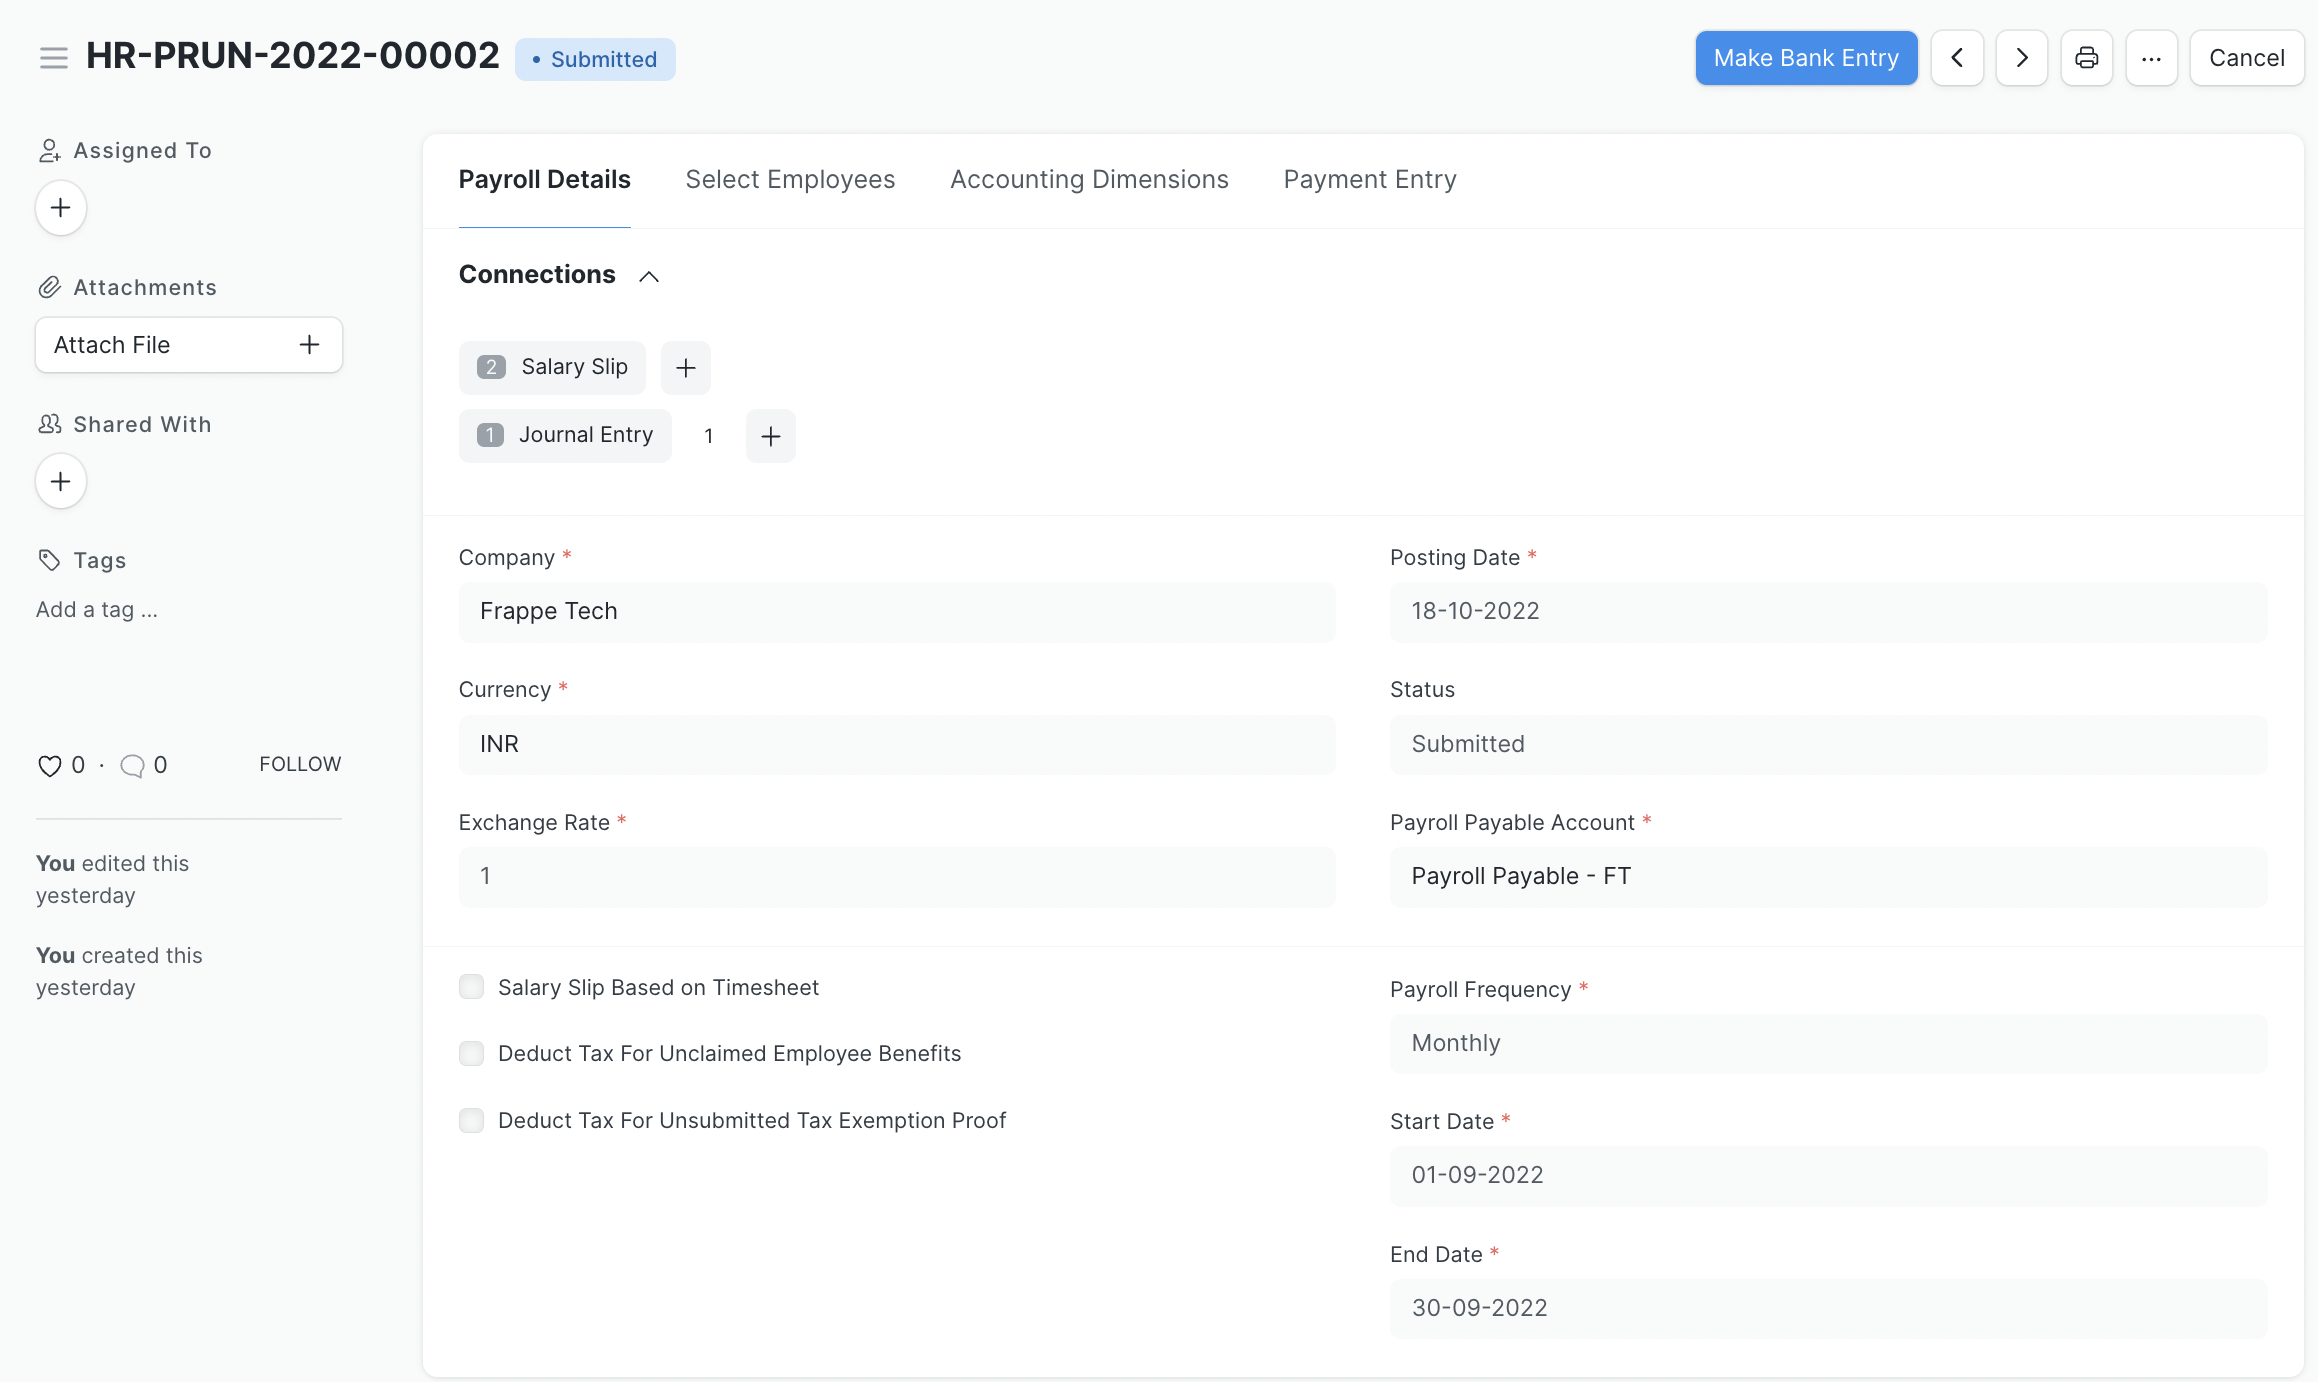Create new Journal Entry plus icon
This screenshot has height=1382, width=2318.
coord(771,436)
